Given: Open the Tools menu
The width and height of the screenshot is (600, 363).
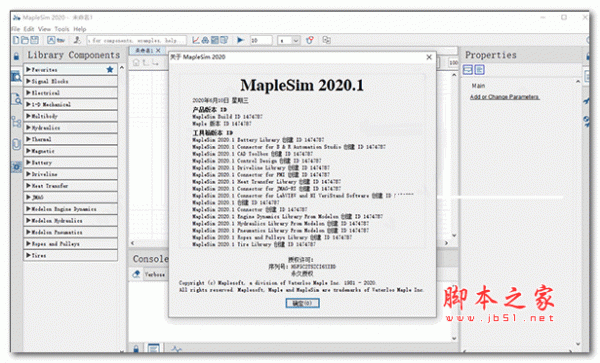Looking at the screenshot, I should click(x=62, y=29).
